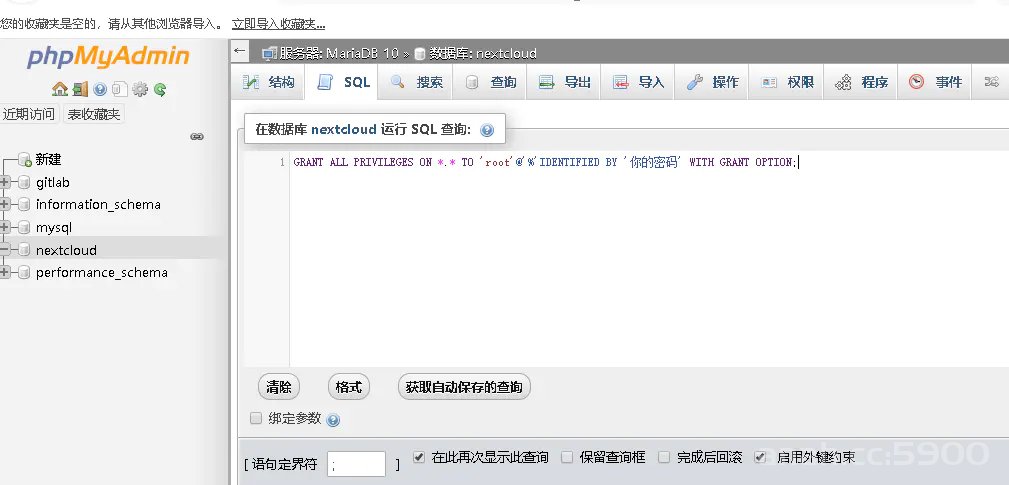
Task: Switch to the 操作 tab
Action: (x=712, y=82)
